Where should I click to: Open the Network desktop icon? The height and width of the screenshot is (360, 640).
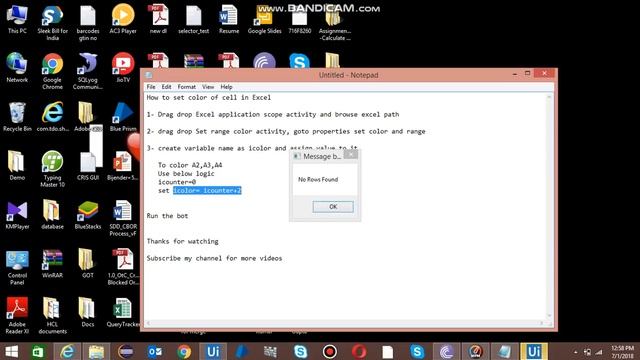pos(17,68)
